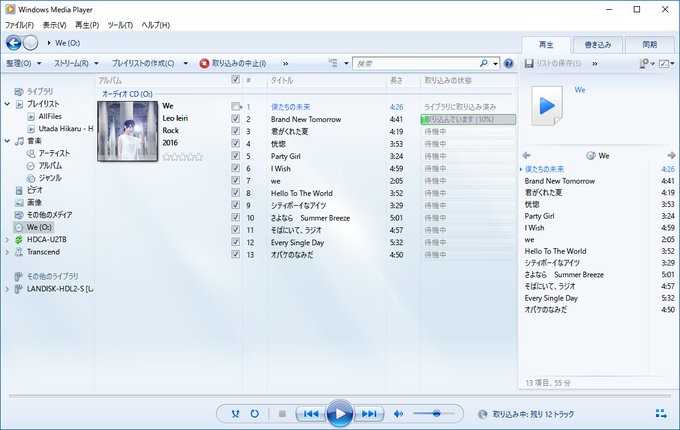The width and height of the screenshot is (680, 430).
Task: Switch to the 書き込み tab
Action: point(598,45)
